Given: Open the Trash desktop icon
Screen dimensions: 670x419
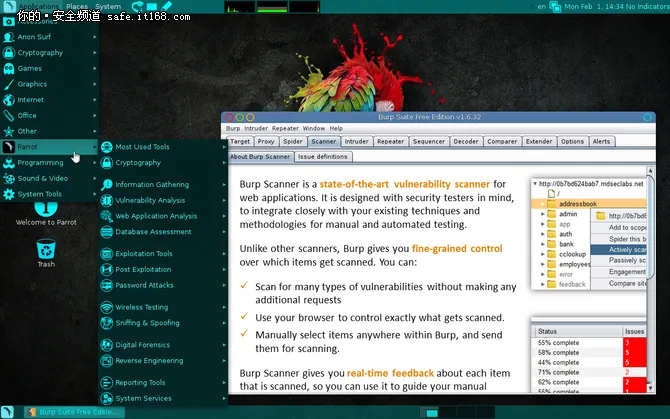Looking at the screenshot, I should (46, 253).
